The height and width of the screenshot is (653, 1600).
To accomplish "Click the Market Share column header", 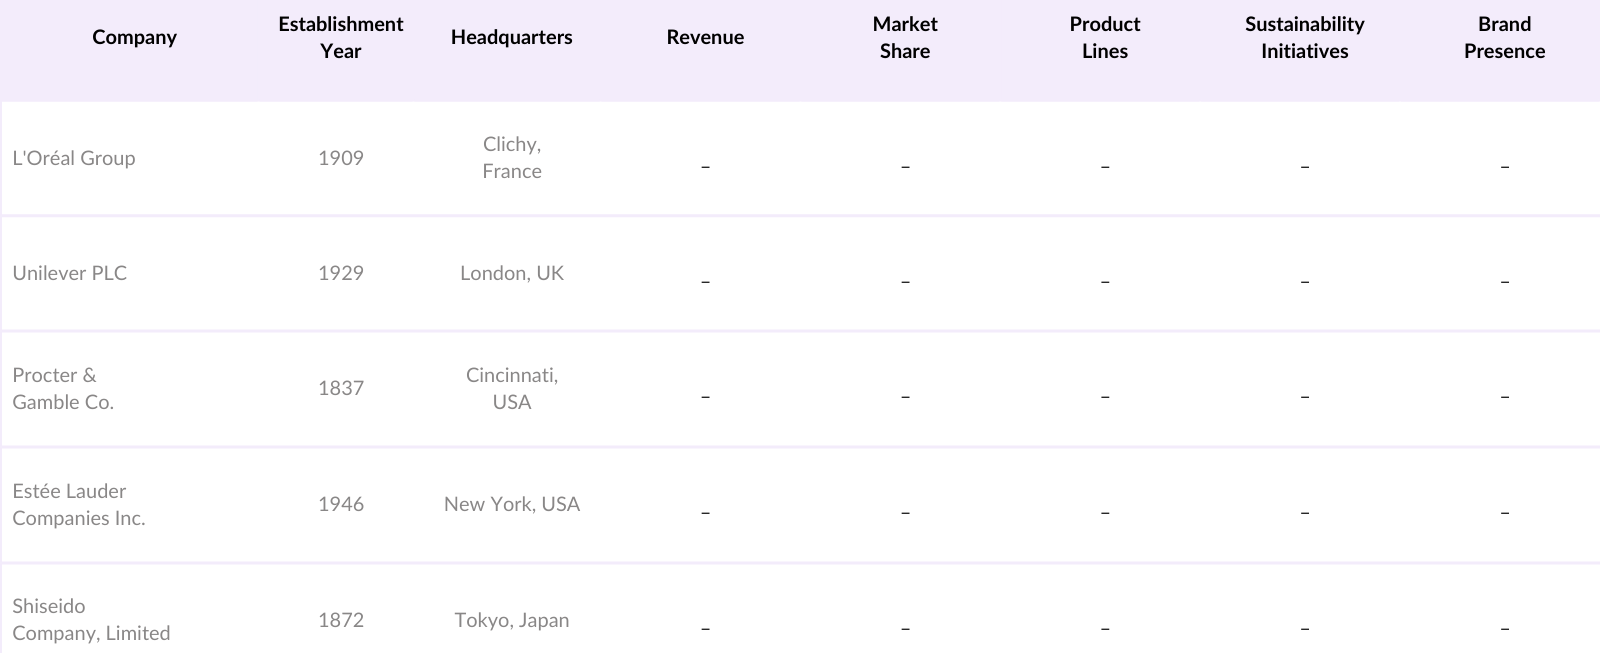I will [905, 37].
